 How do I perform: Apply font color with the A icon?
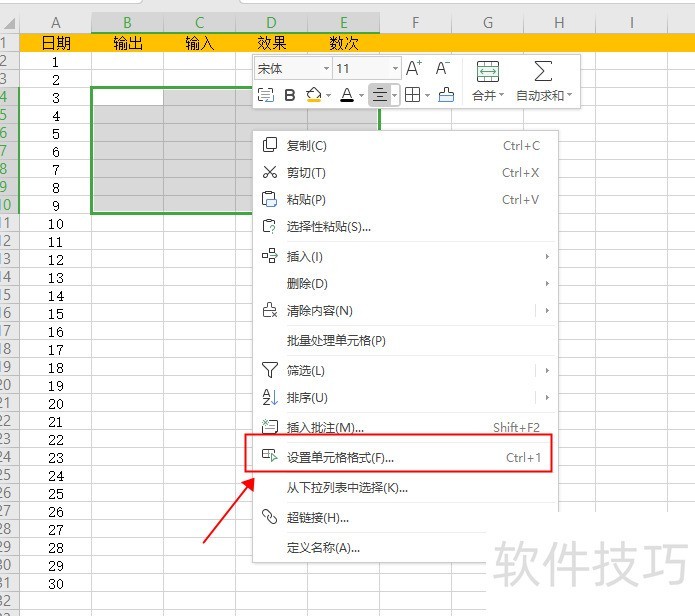pyautogui.click(x=347, y=95)
